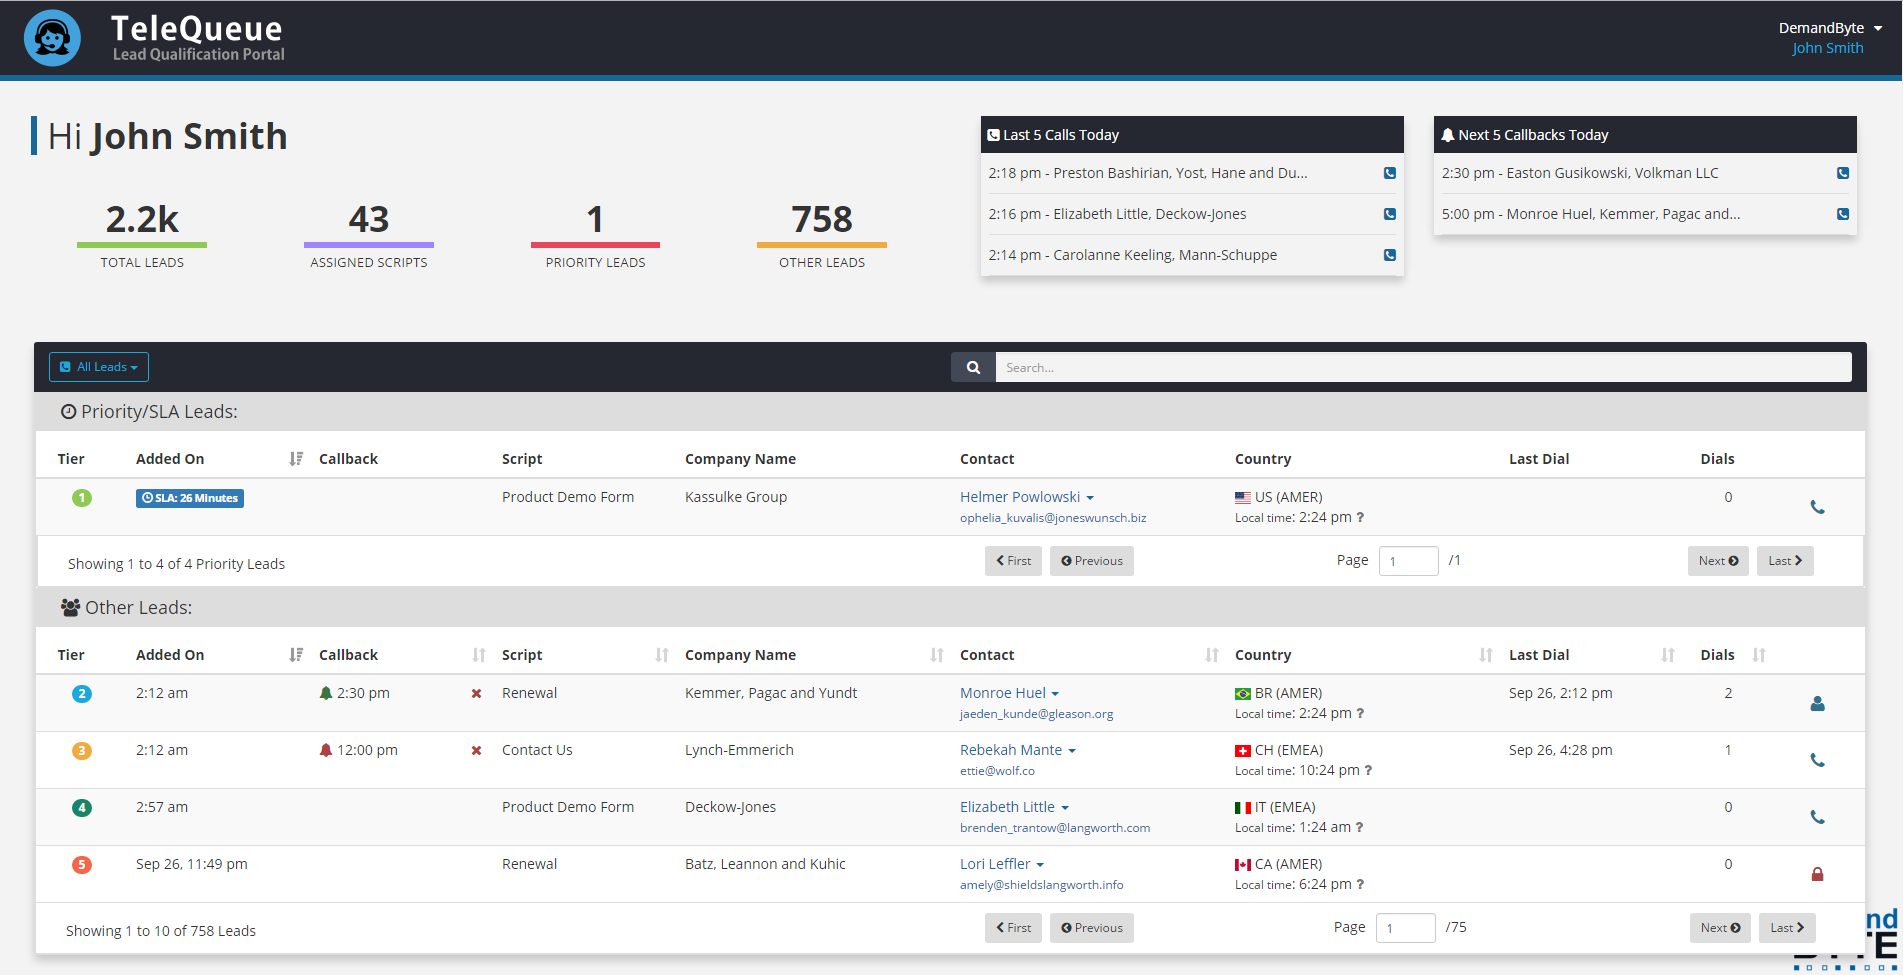This screenshot has height=975, width=1903.
Task: Open the All Leads filter dropdown
Action: [99, 367]
